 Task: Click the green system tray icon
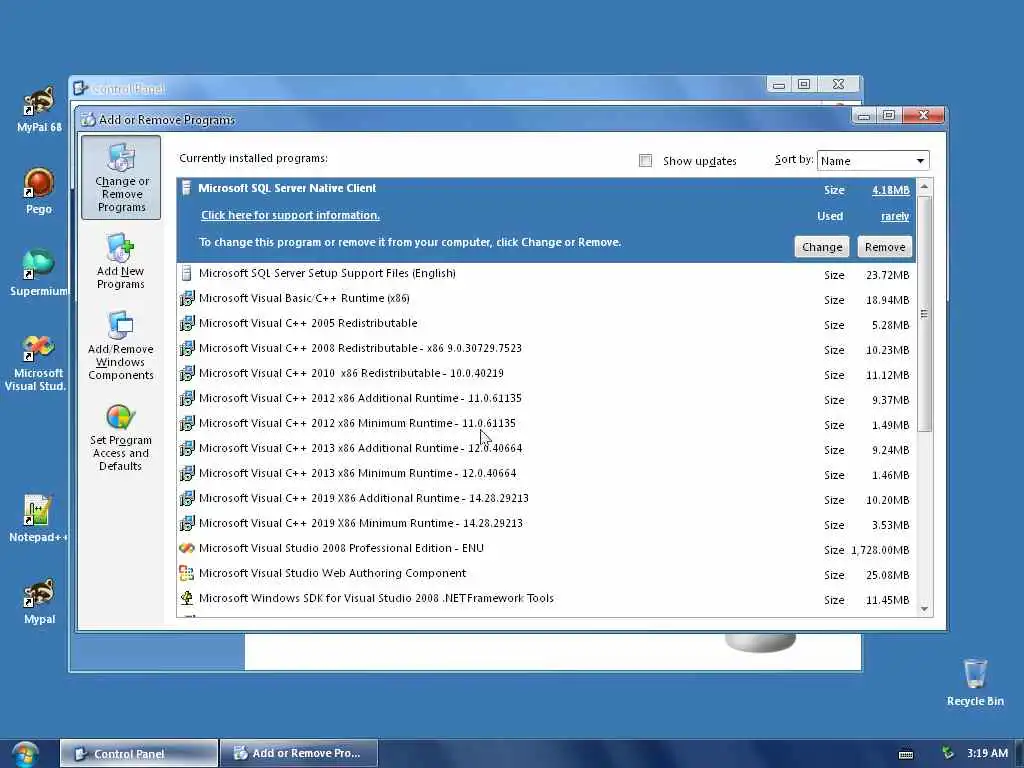coord(948,753)
